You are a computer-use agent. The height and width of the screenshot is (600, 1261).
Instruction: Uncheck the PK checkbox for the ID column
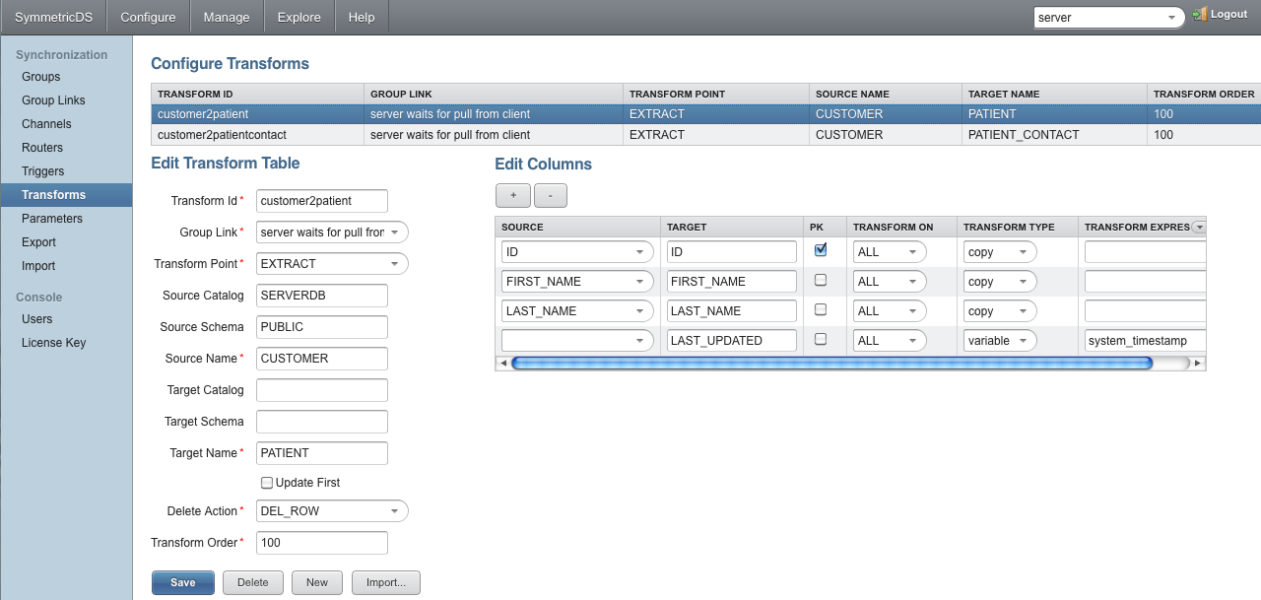[820, 251]
